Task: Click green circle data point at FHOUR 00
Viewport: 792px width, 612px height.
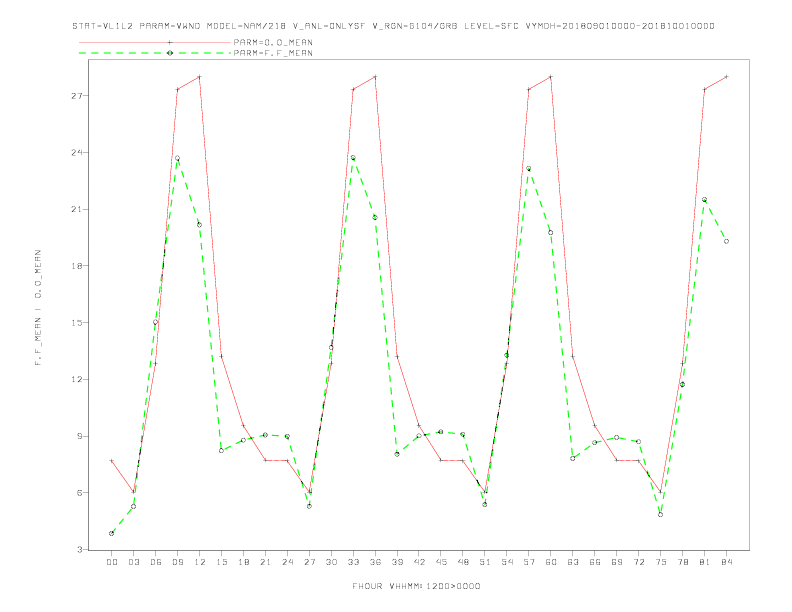Action: (112, 533)
